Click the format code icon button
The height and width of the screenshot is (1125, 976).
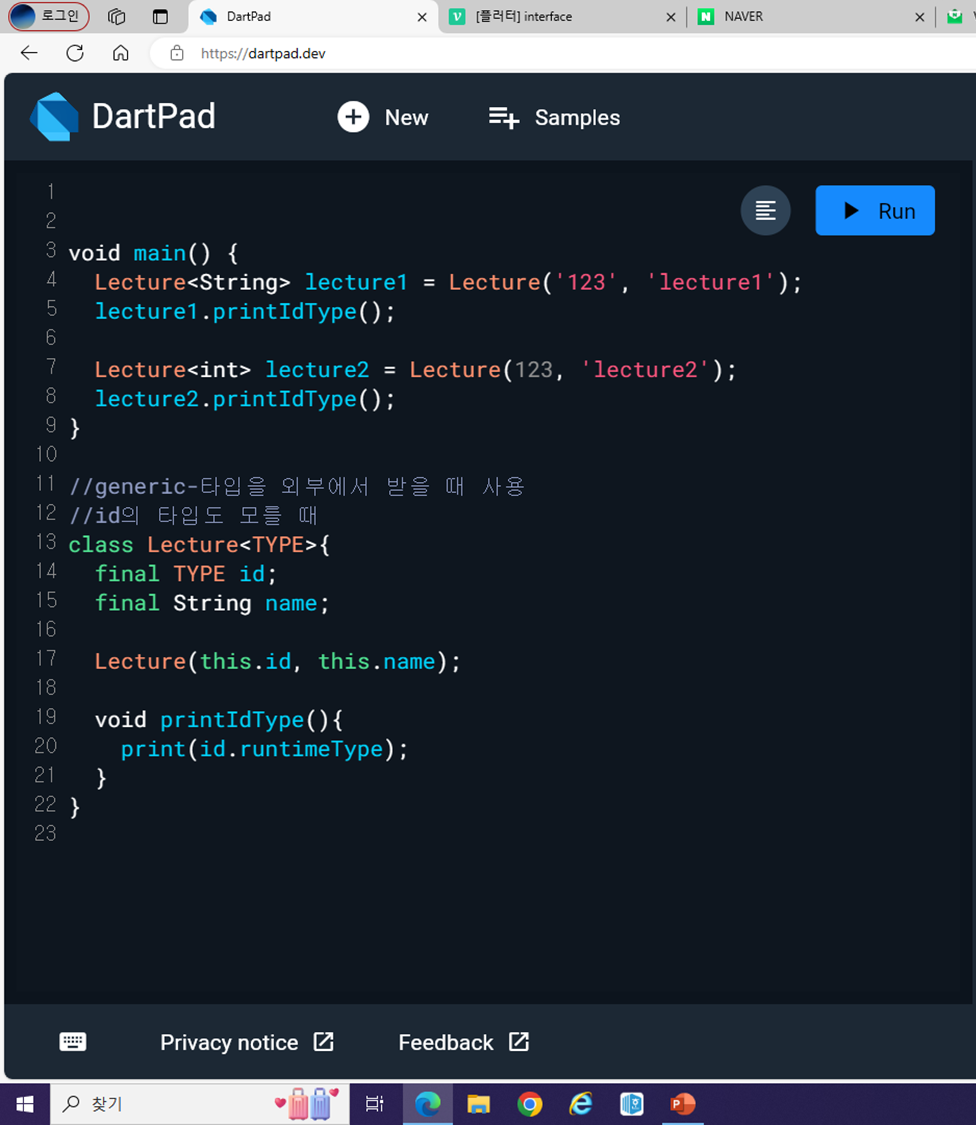(766, 210)
